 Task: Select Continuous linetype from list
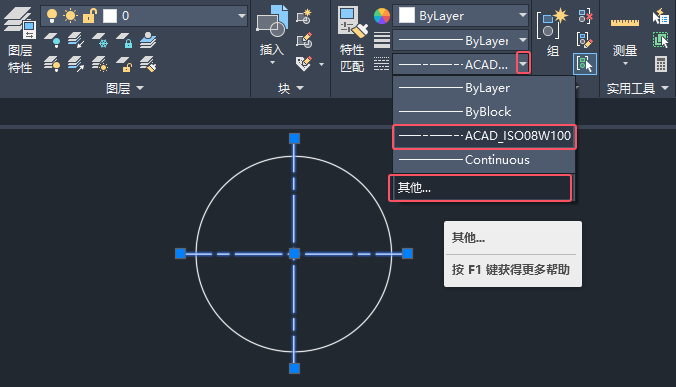pos(484,160)
